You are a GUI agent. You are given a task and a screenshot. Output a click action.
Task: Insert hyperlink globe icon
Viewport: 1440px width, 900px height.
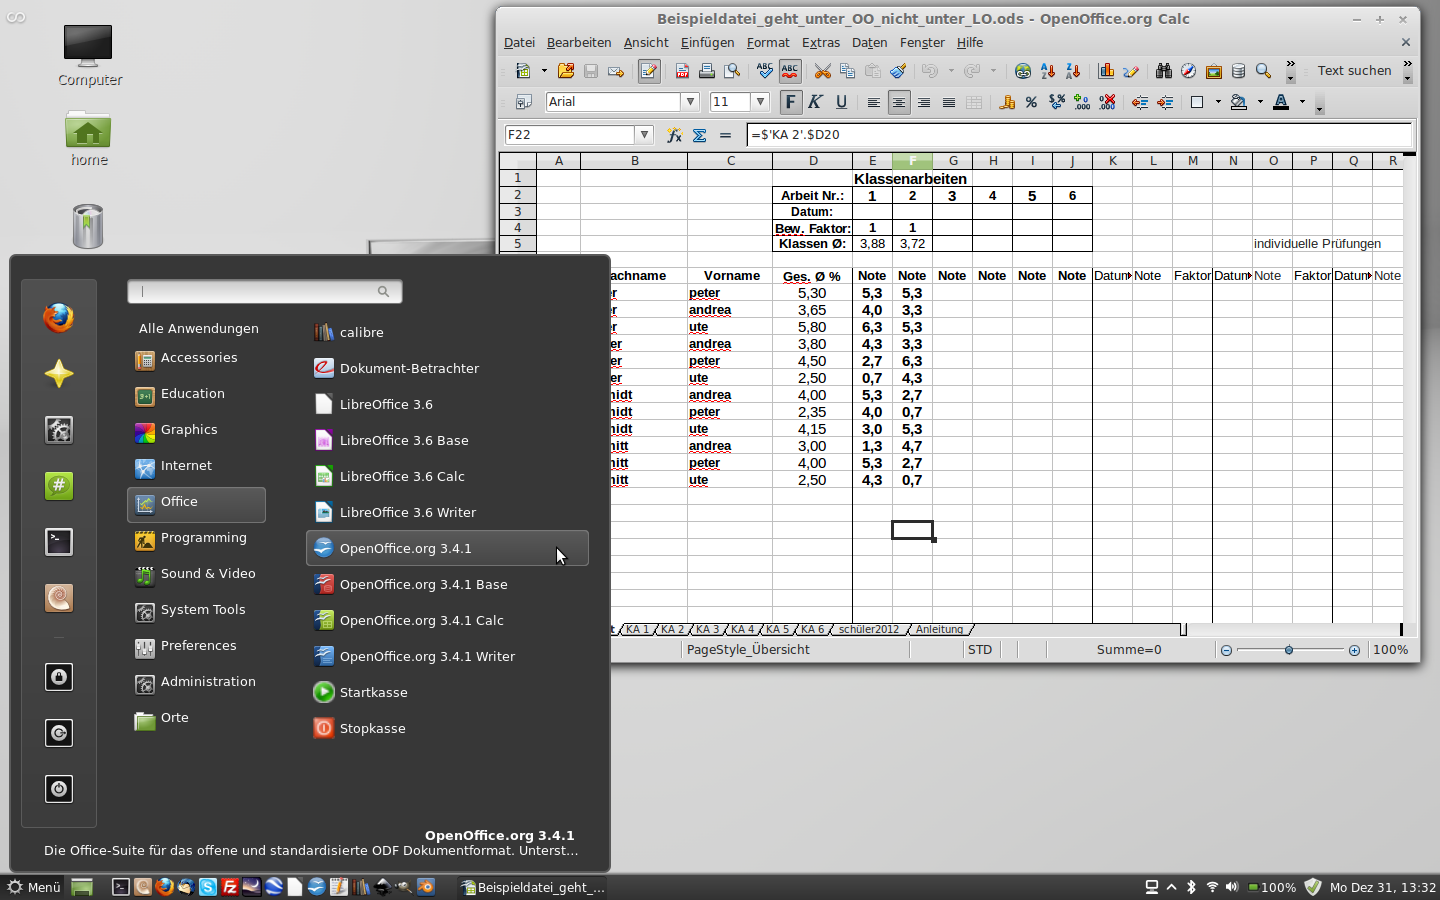pyautogui.click(x=1022, y=71)
